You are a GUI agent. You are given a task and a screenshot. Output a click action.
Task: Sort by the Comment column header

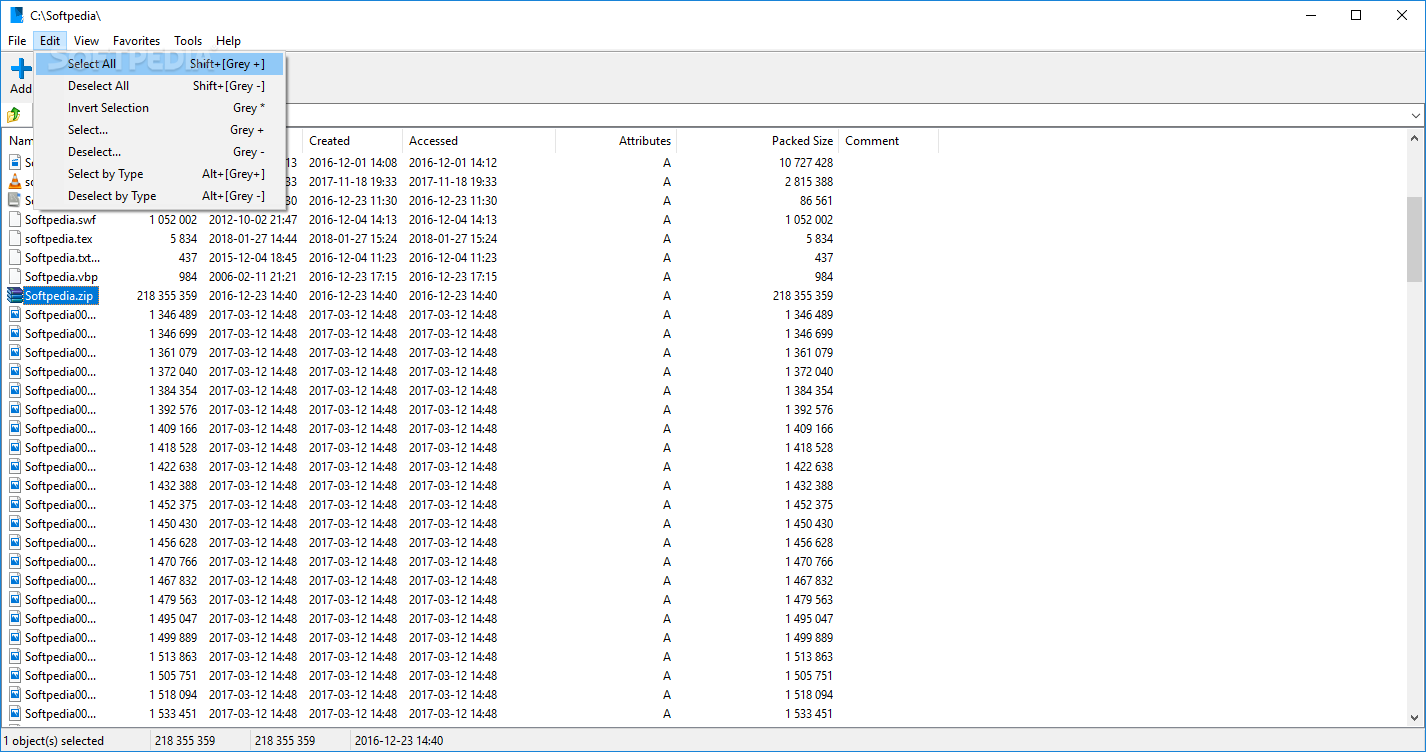pyautogui.click(x=888, y=141)
